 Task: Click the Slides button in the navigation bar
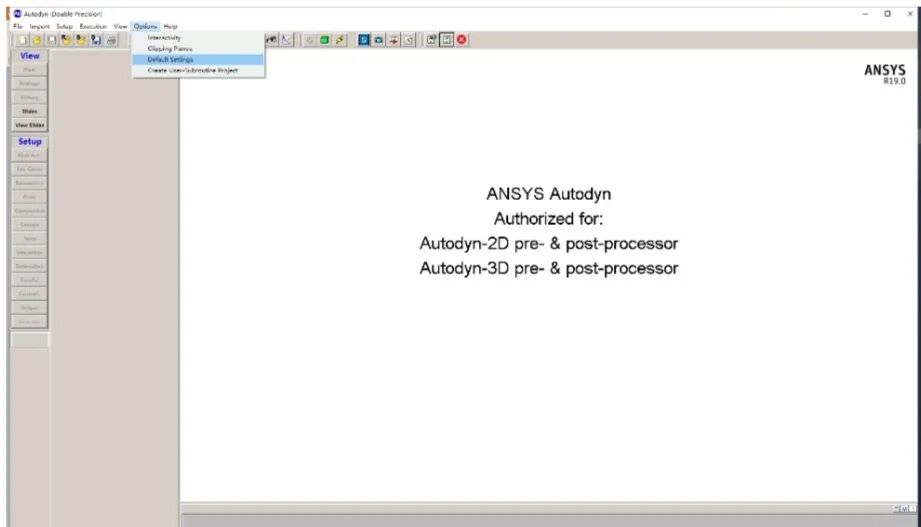point(29,111)
